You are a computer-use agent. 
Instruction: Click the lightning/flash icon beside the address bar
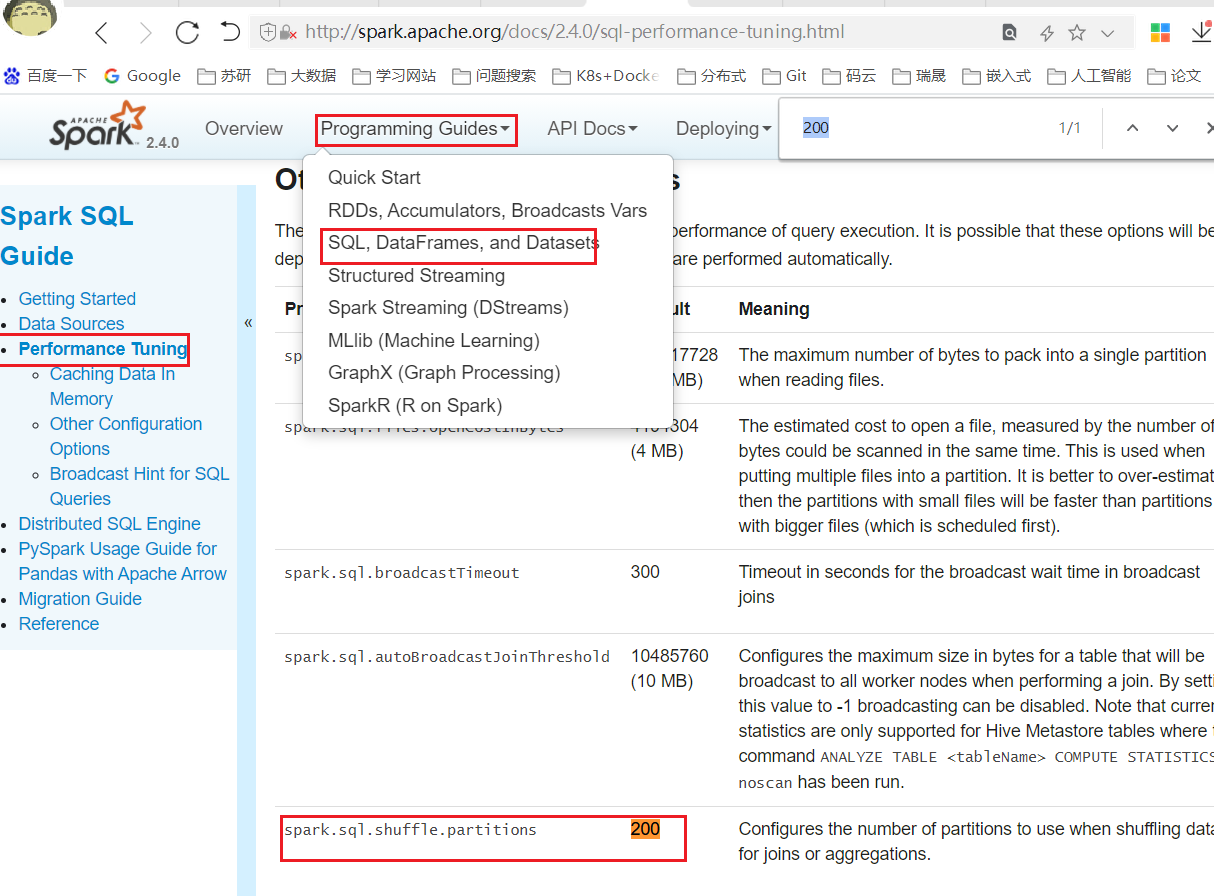coord(1046,32)
